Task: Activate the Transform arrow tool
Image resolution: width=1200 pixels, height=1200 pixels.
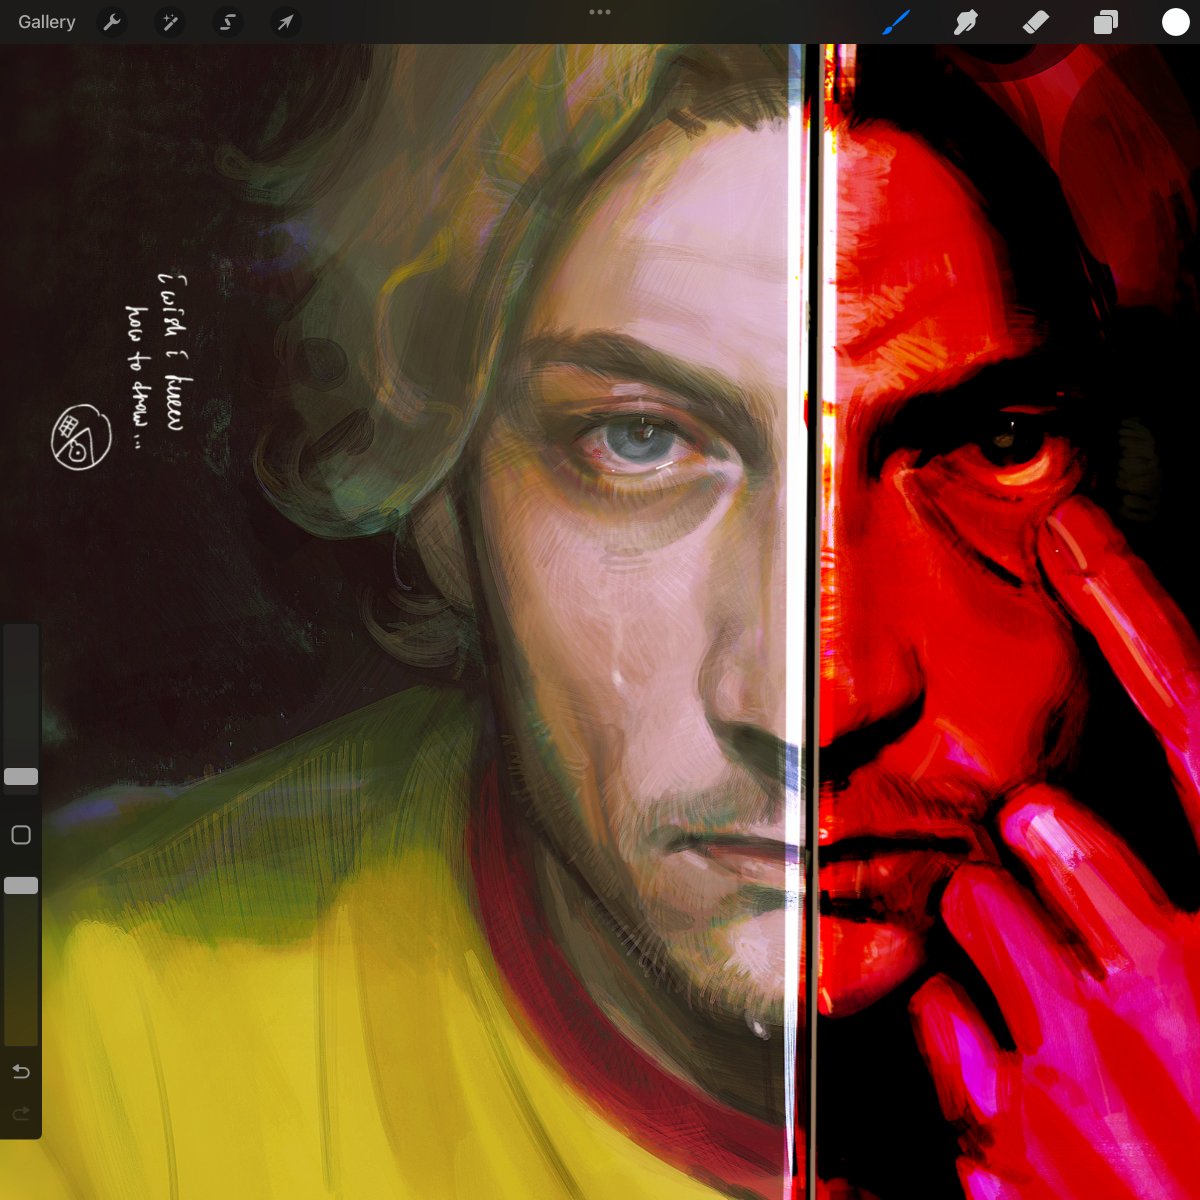Action: tap(285, 22)
